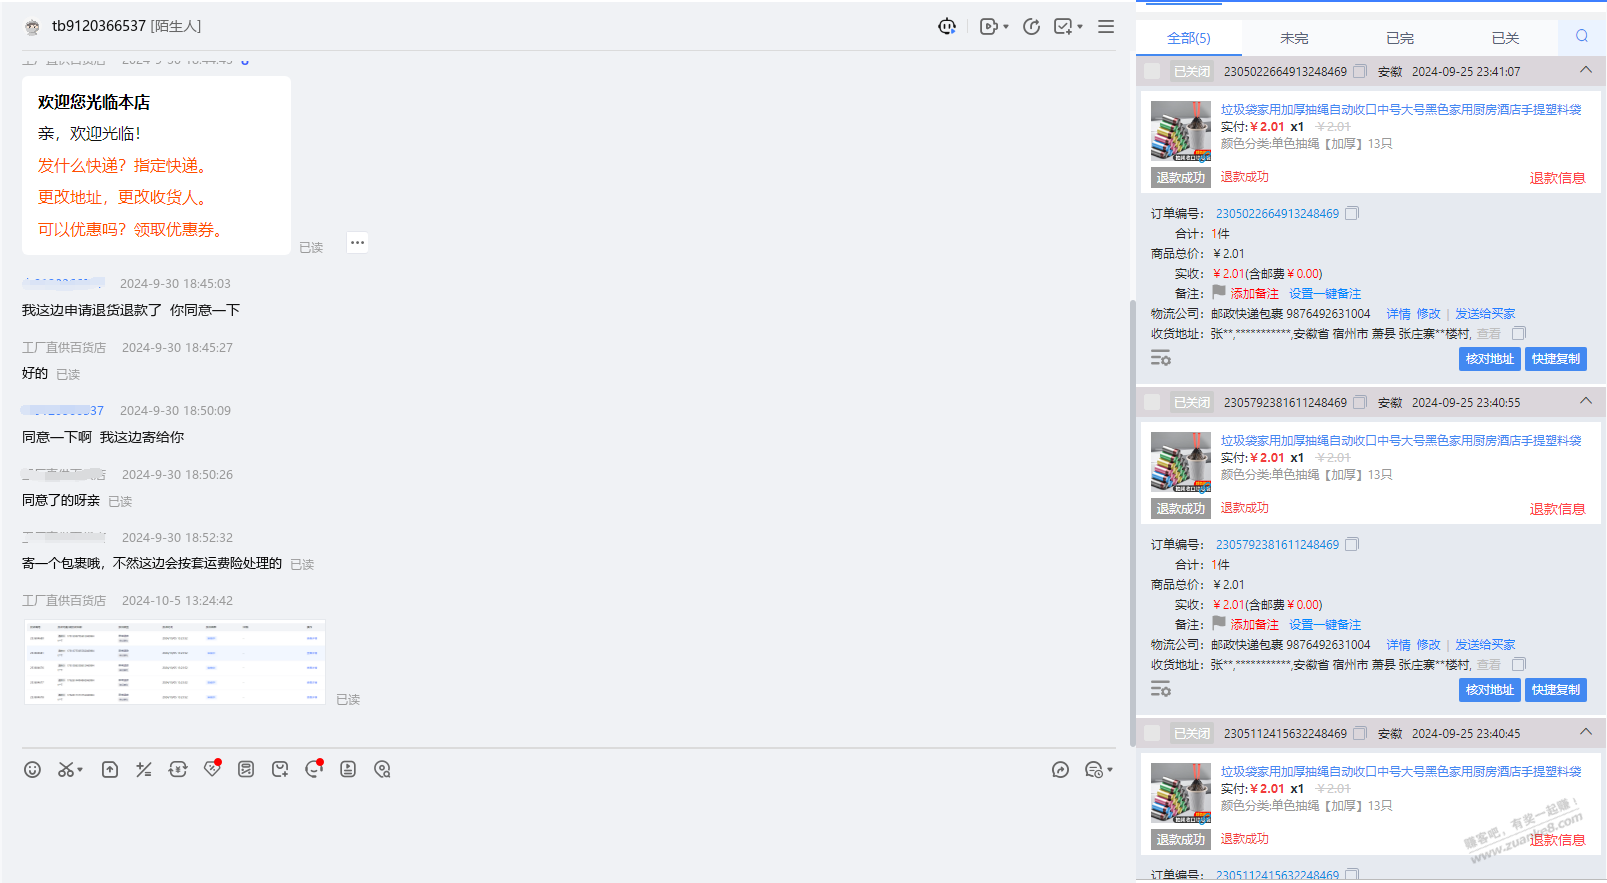
Task: Copy order number 2305792381611248469 in header
Action: click(1360, 402)
